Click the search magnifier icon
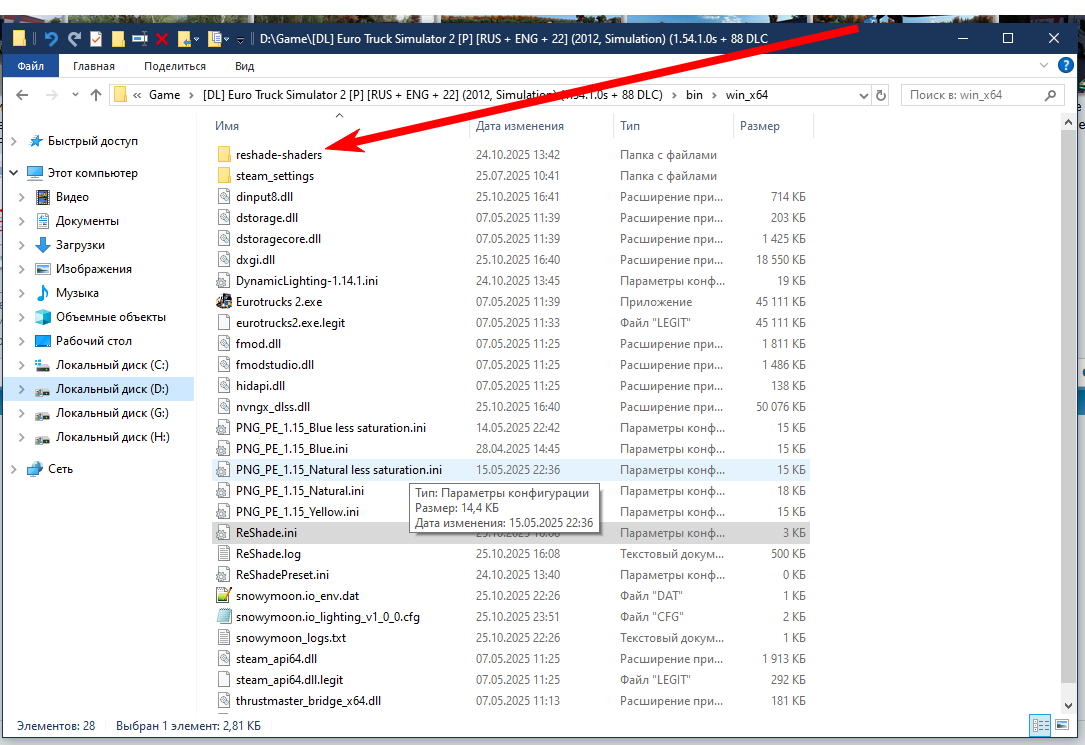The height and width of the screenshot is (745, 1085). pyautogui.click(x=1050, y=95)
